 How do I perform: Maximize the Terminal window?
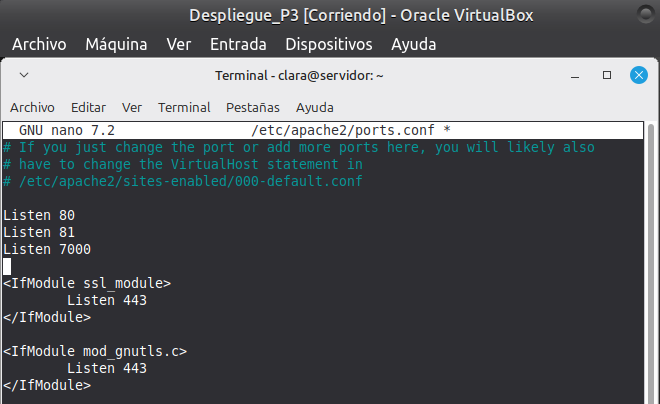click(x=606, y=75)
